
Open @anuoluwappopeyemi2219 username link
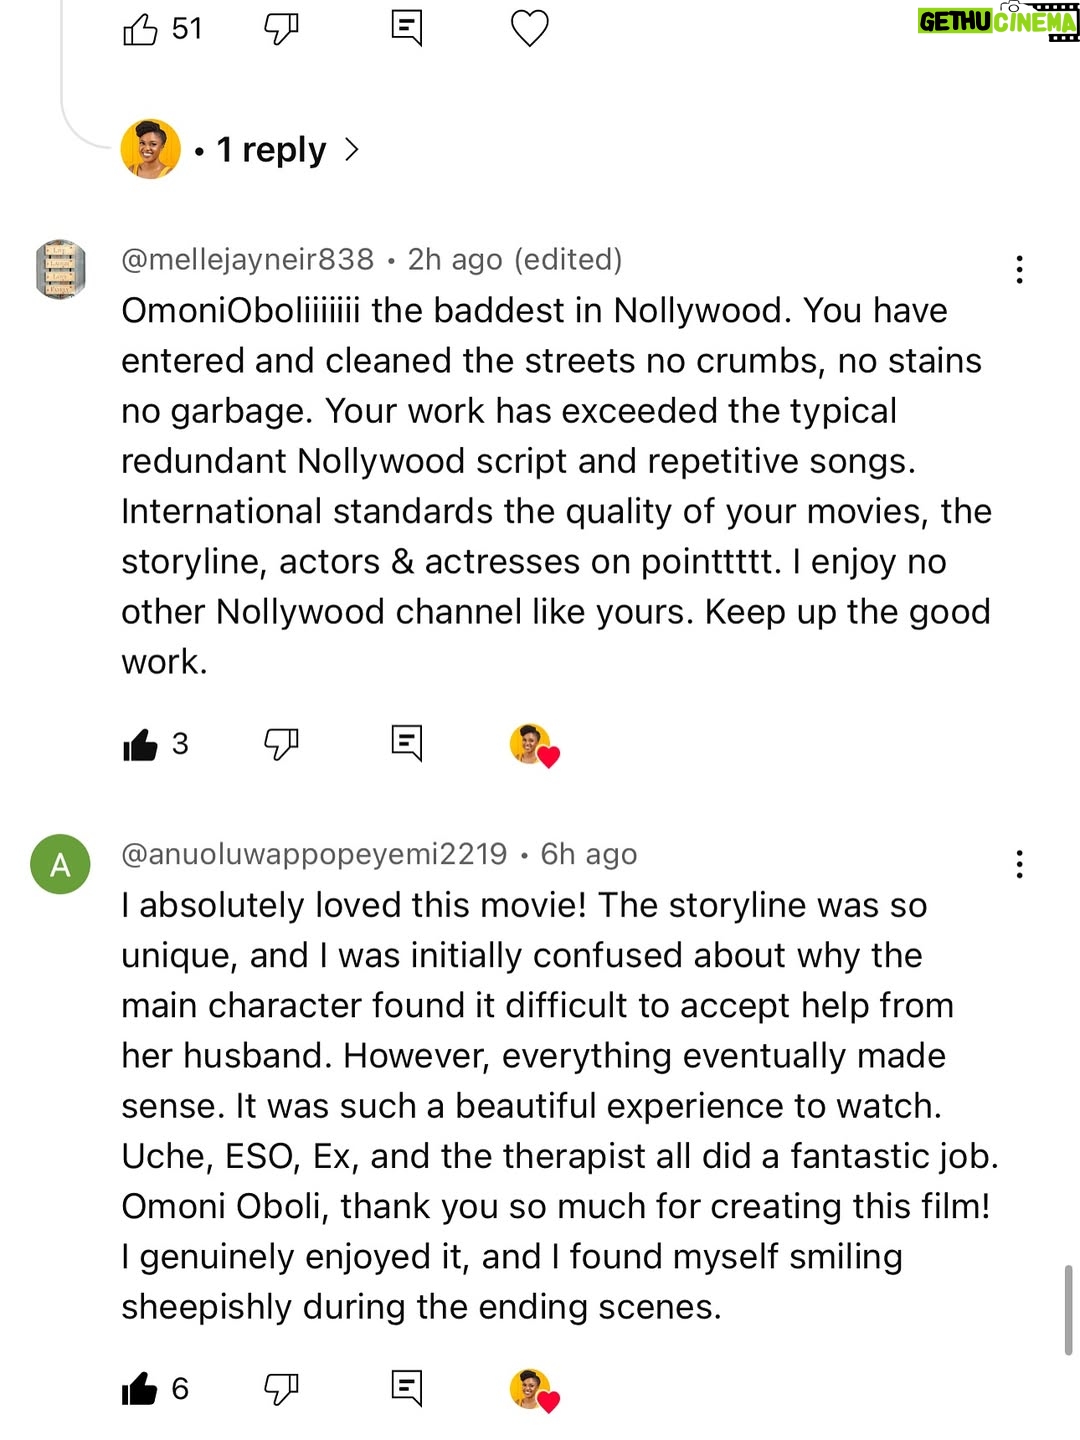314,854
